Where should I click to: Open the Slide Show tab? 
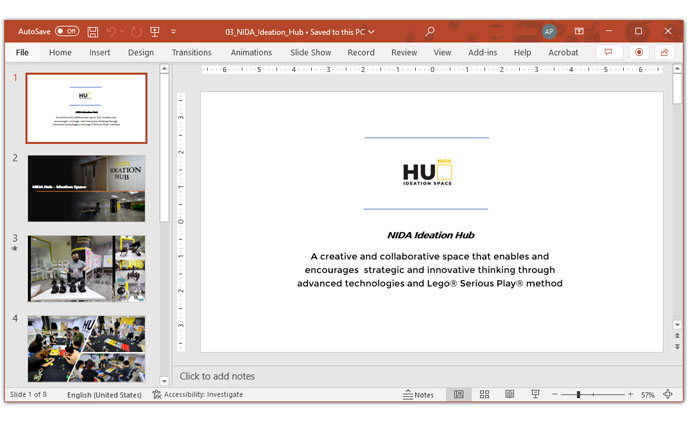[310, 53]
